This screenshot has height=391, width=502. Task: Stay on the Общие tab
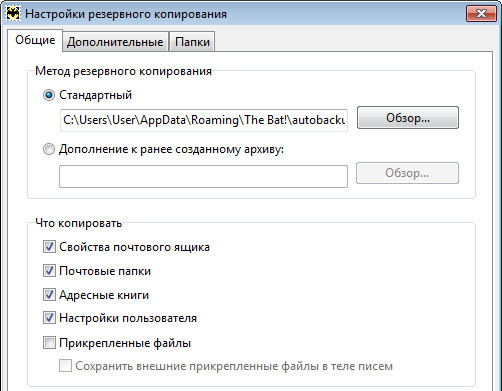35,40
